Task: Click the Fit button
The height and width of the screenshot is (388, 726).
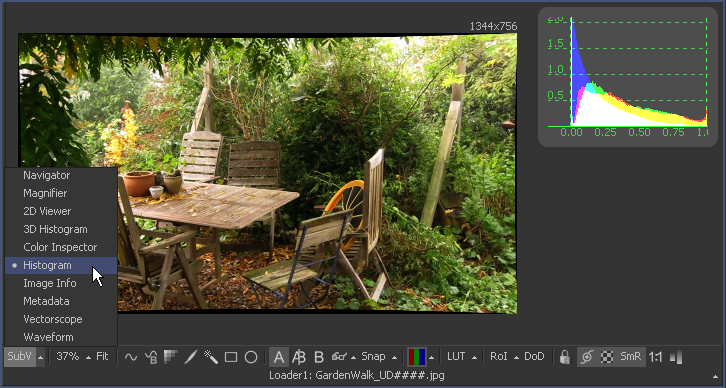Action: coord(102,357)
